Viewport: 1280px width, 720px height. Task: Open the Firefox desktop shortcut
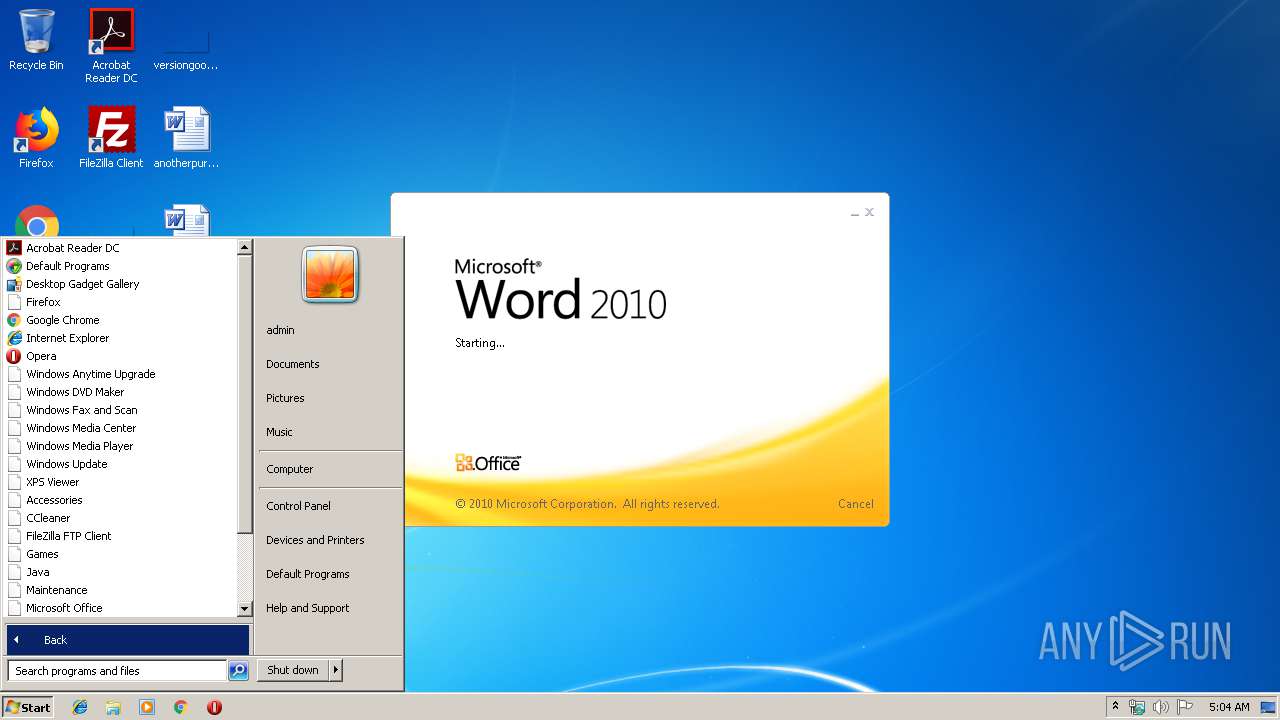tap(36, 138)
